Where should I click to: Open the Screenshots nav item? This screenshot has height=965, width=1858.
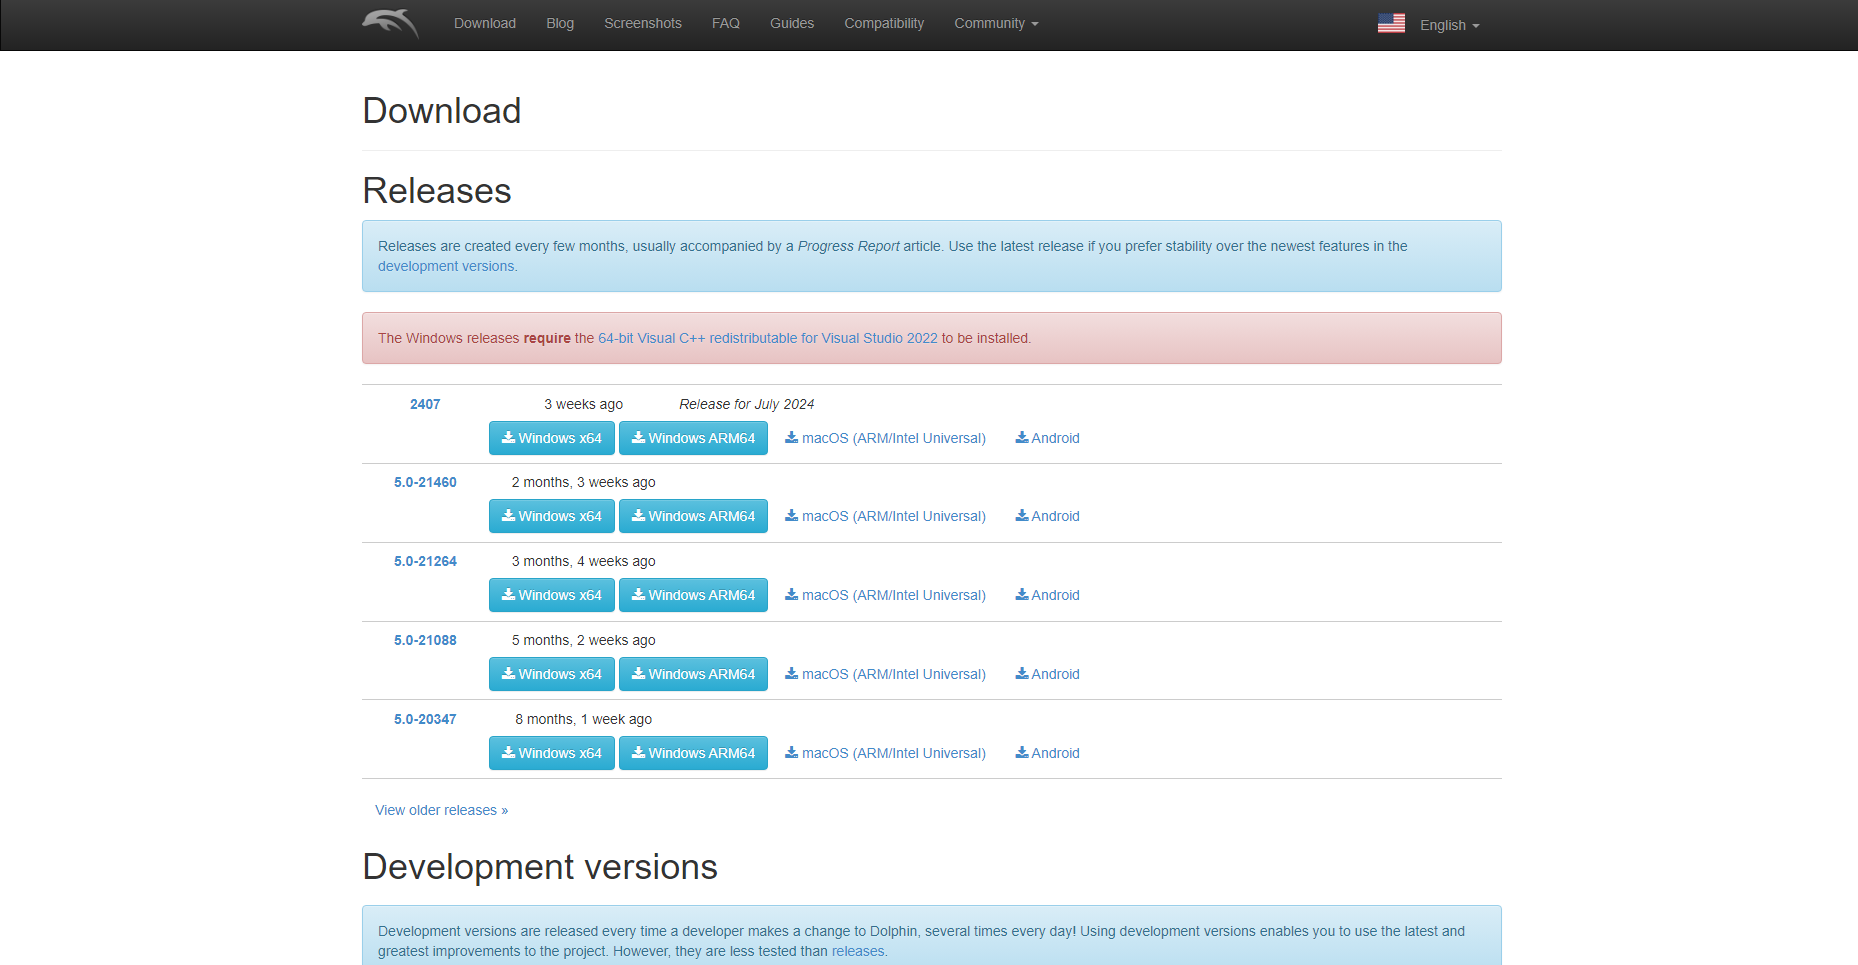click(x=643, y=23)
